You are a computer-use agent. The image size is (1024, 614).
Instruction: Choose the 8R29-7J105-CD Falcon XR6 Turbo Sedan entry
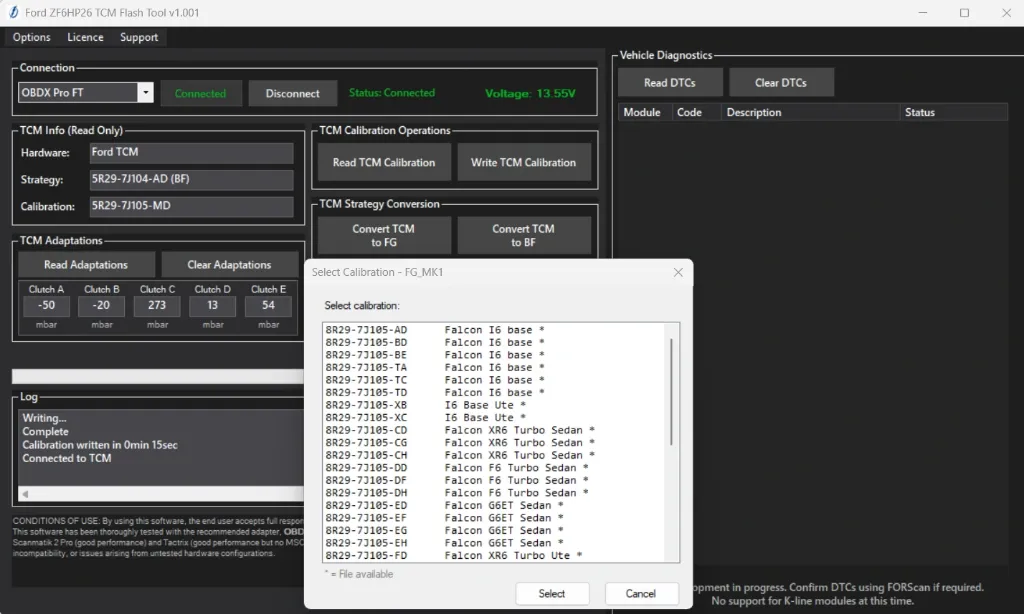point(450,430)
